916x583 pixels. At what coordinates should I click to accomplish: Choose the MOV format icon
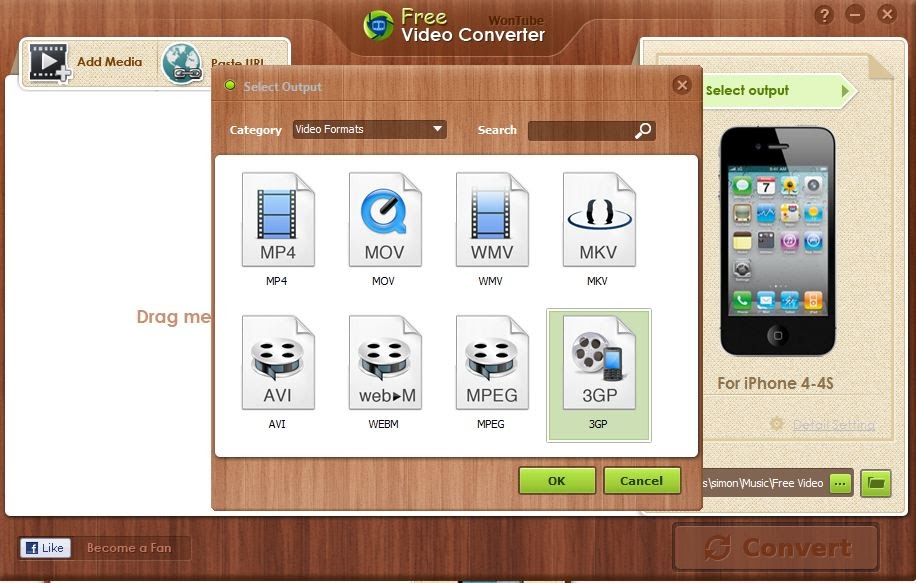[x=383, y=218]
